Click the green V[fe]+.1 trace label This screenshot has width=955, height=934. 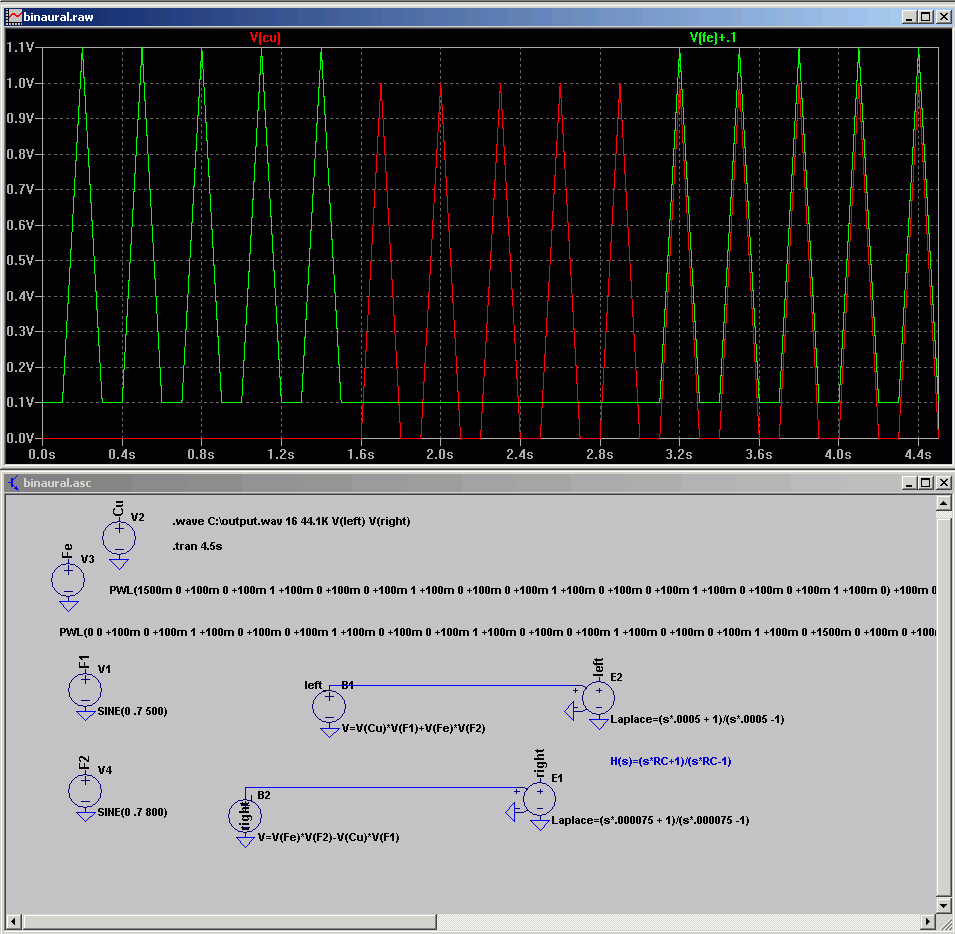tap(713, 37)
